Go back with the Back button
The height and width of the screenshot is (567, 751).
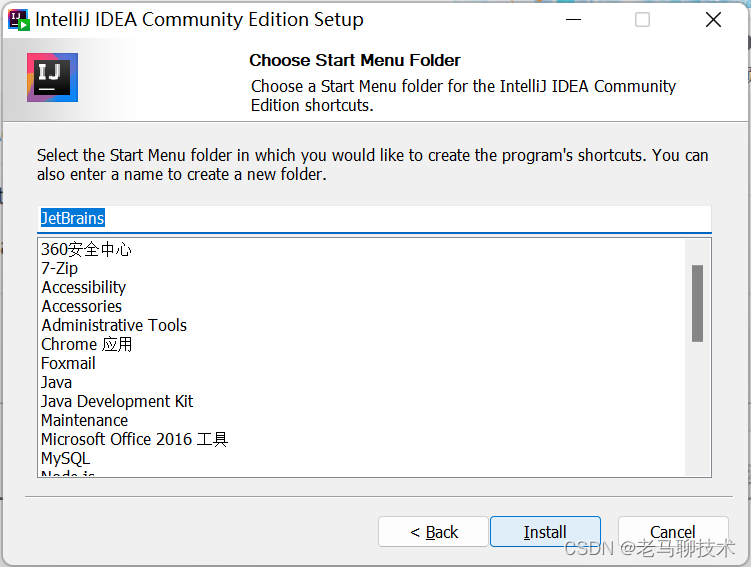433,532
